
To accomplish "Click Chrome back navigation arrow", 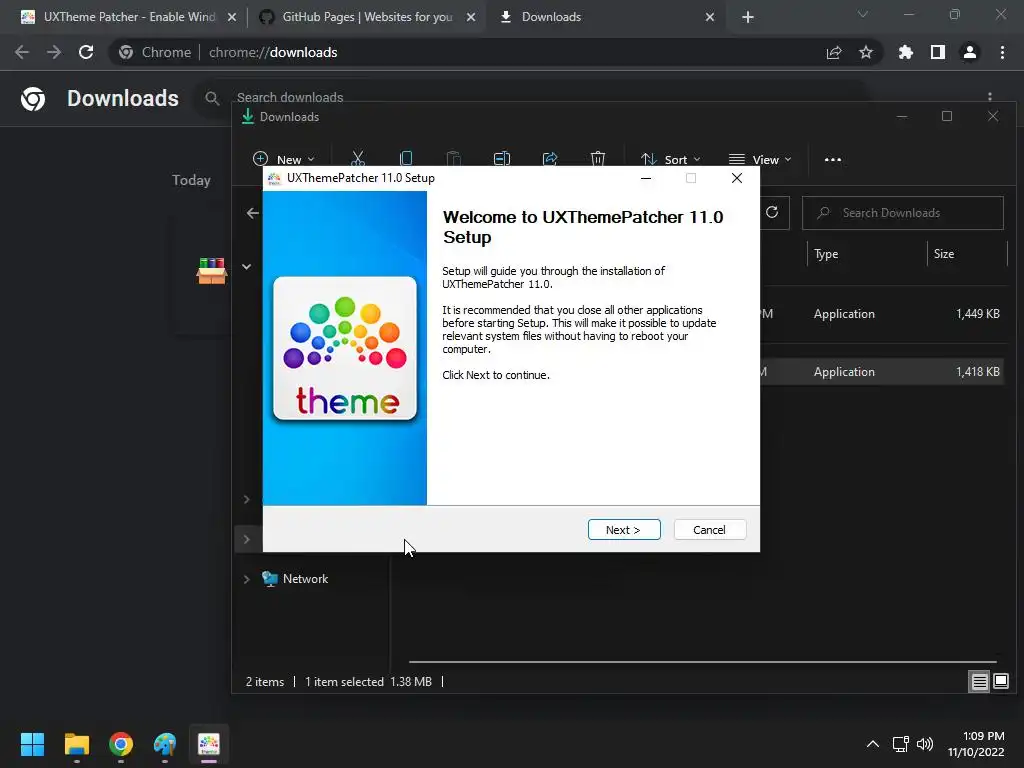I will pos(22,52).
